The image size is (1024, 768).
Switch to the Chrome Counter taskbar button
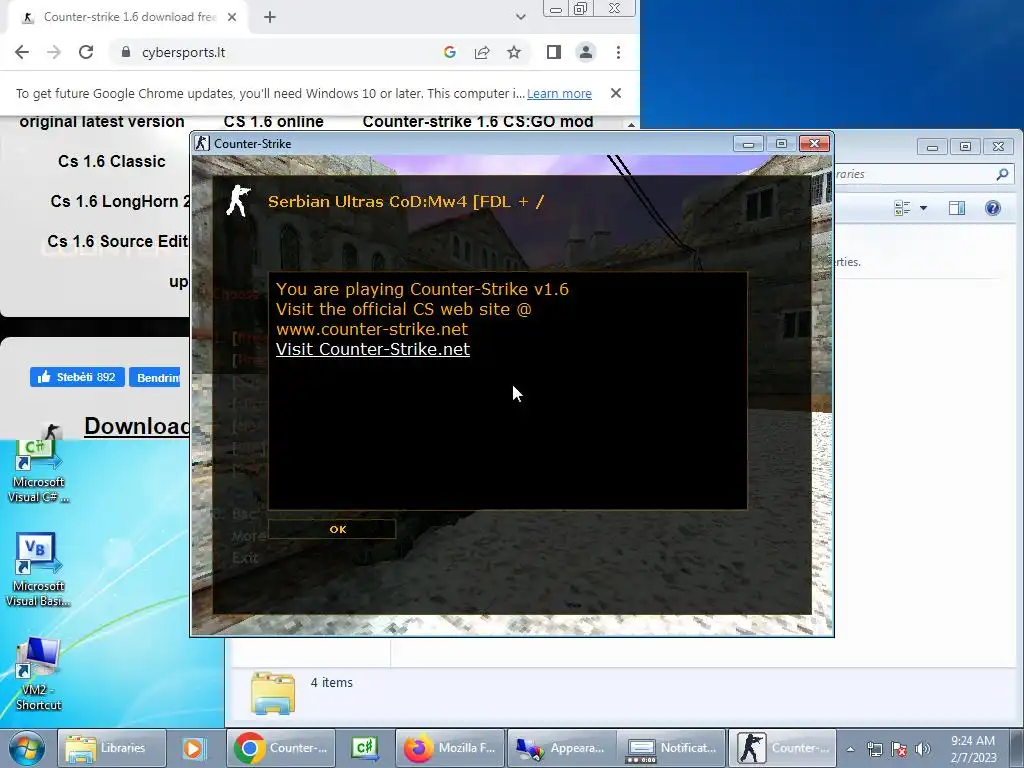click(281, 748)
